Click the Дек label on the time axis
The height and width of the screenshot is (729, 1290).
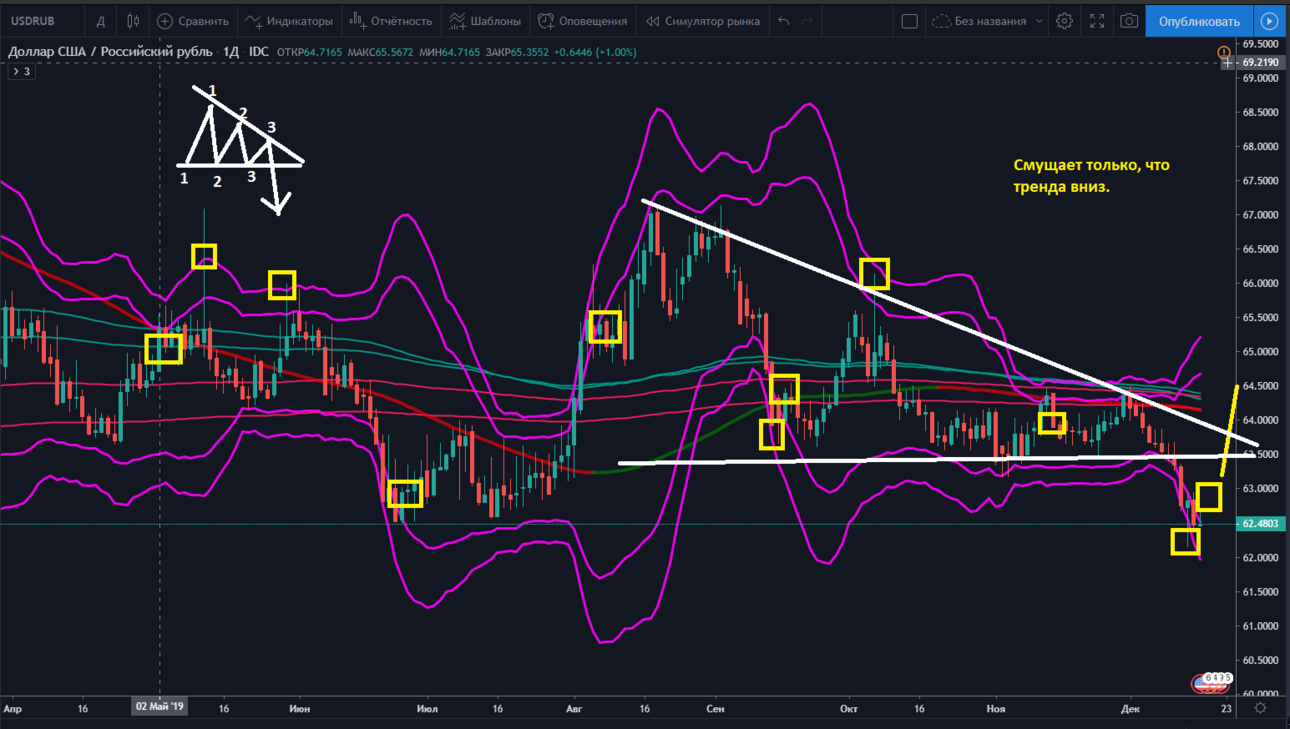(x=1130, y=708)
